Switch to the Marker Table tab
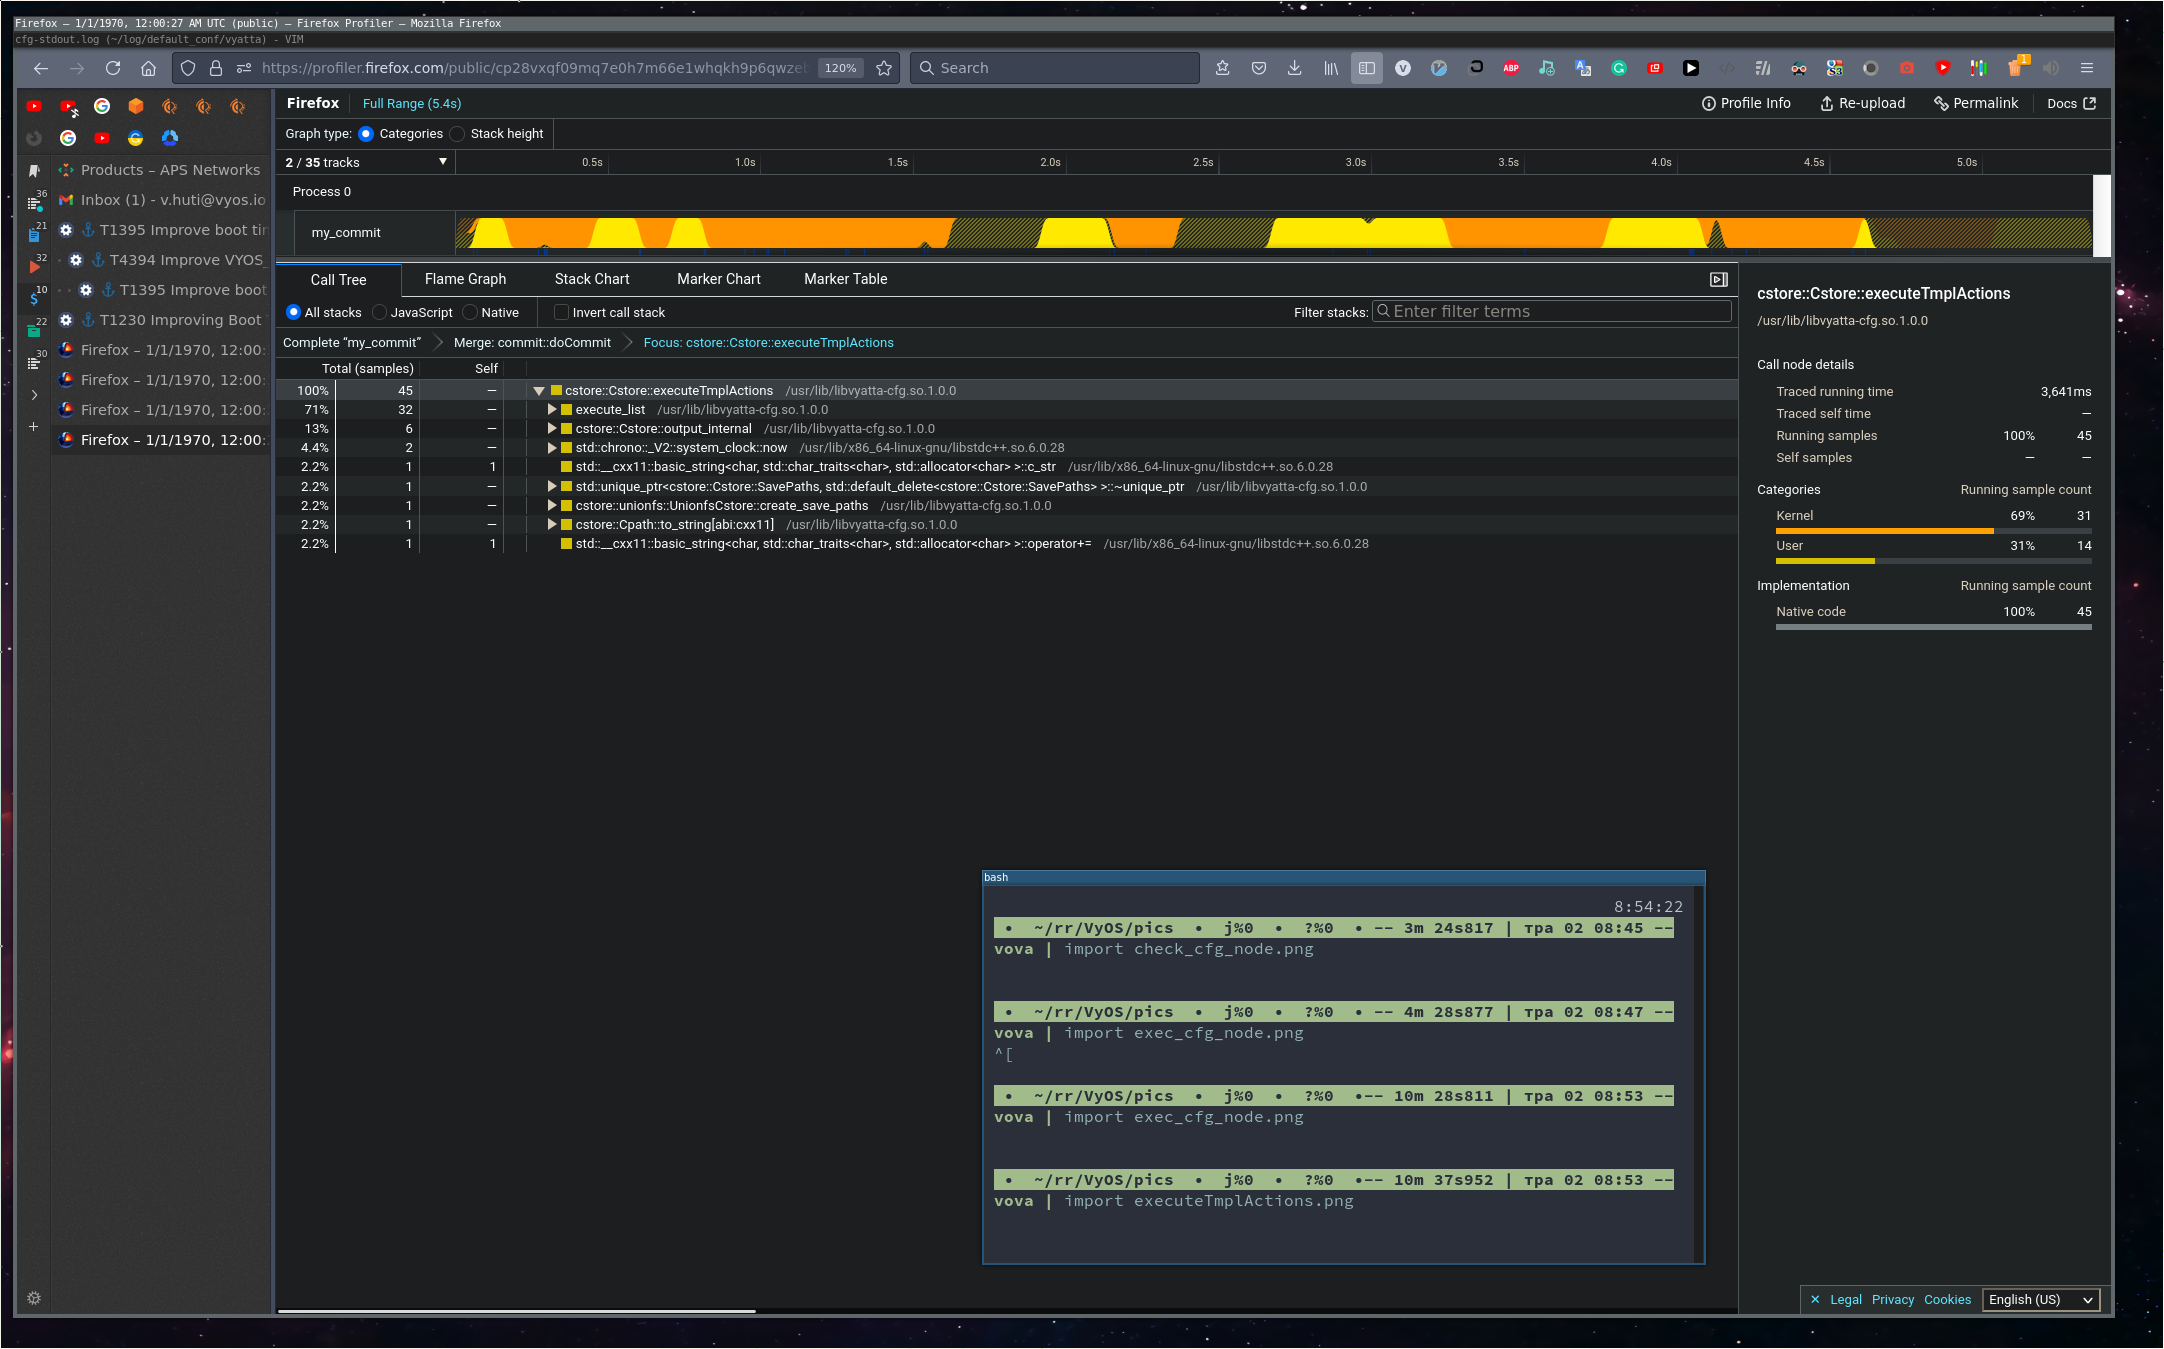The width and height of the screenshot is (2164, 1349). 845,279
